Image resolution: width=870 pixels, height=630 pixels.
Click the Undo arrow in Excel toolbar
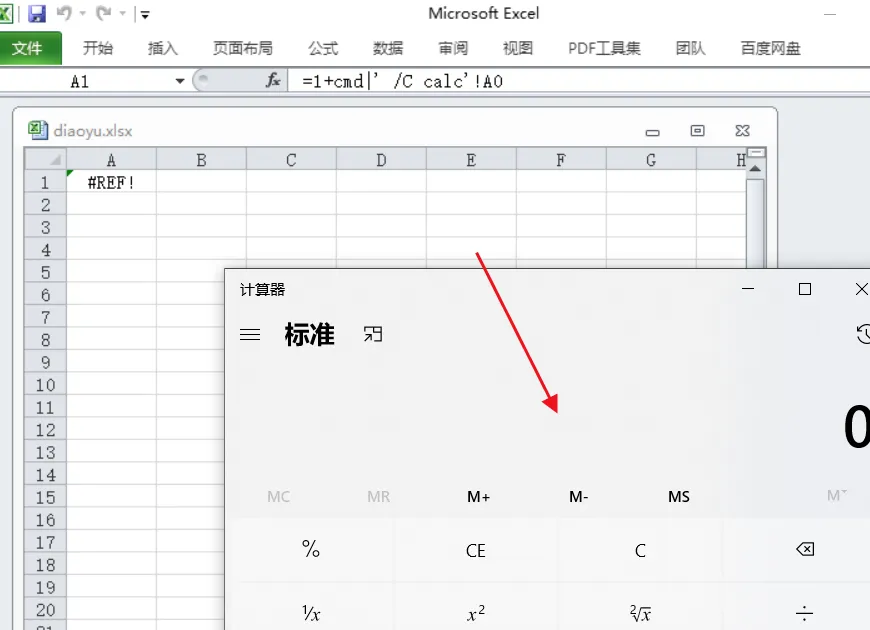coord(64,13)
